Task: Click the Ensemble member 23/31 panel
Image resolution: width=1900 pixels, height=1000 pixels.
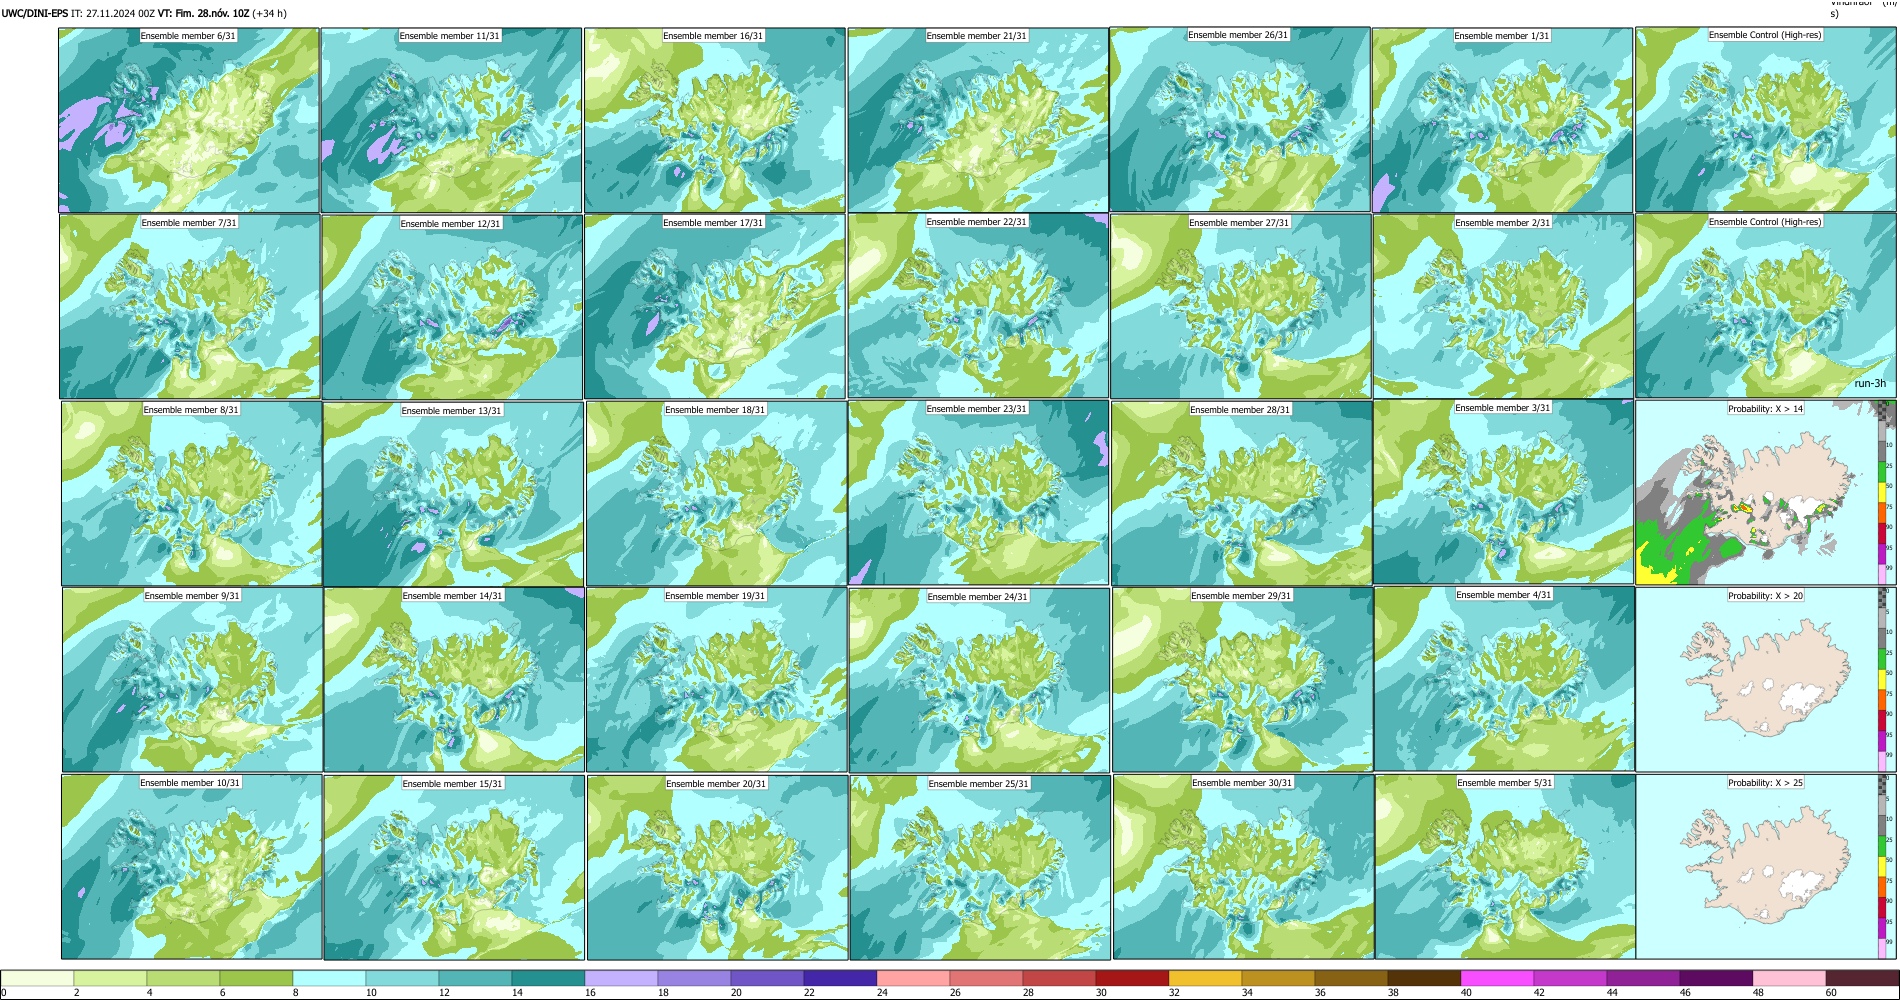Action: (978, 492)
